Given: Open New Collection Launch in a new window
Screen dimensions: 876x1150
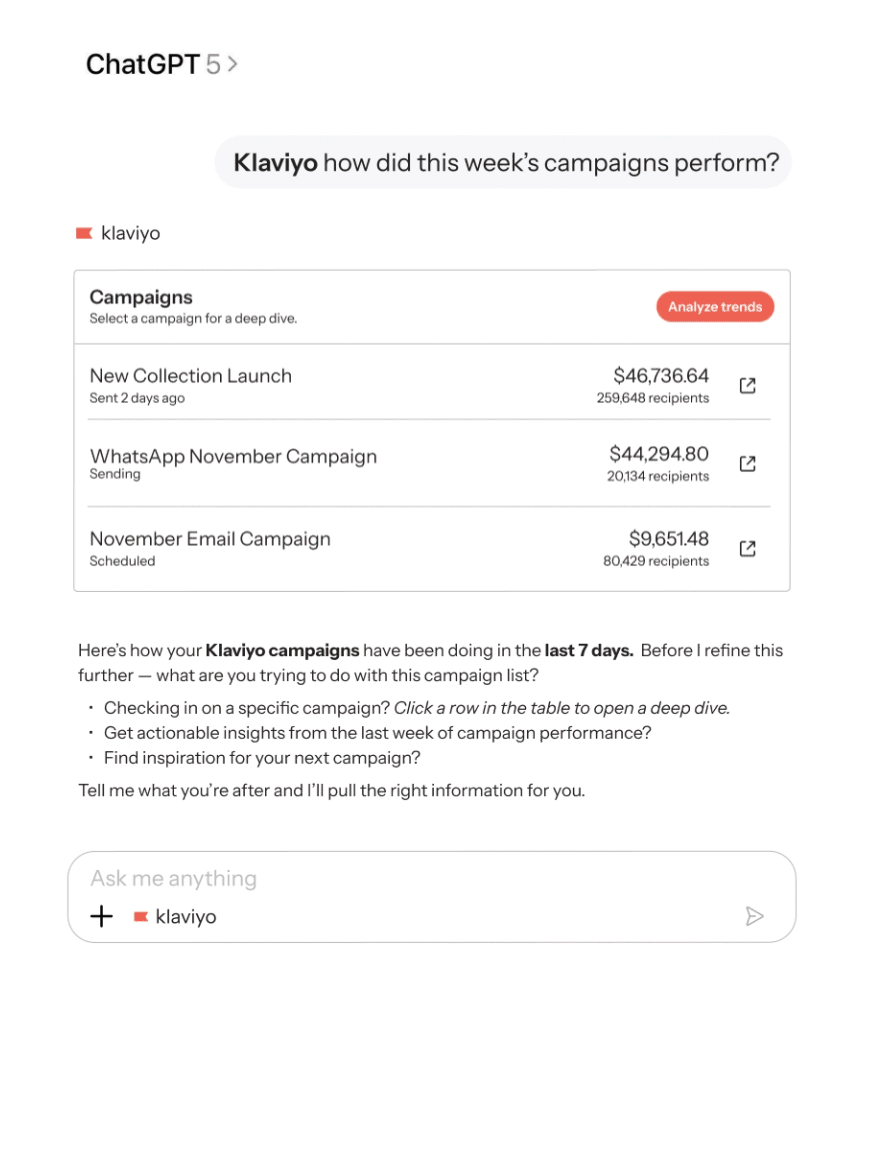Looking at the screenshot, I should [x=747, y=385].
